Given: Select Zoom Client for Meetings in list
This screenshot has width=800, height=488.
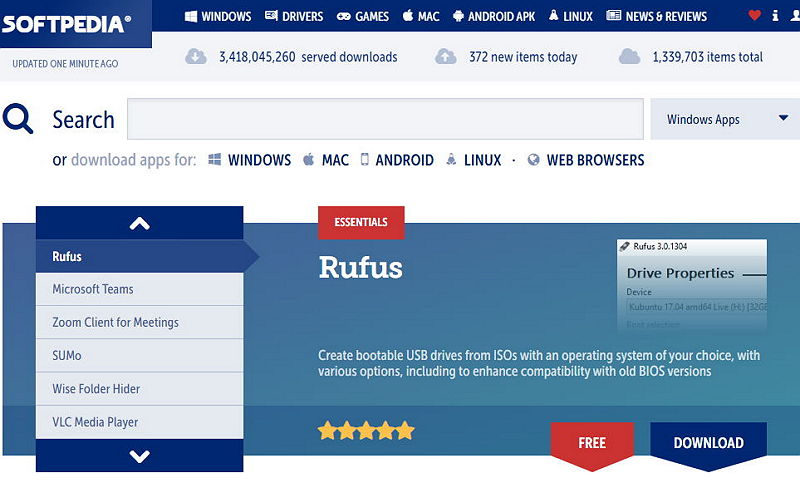Looking at the screenshot, I should pos(139,322).
